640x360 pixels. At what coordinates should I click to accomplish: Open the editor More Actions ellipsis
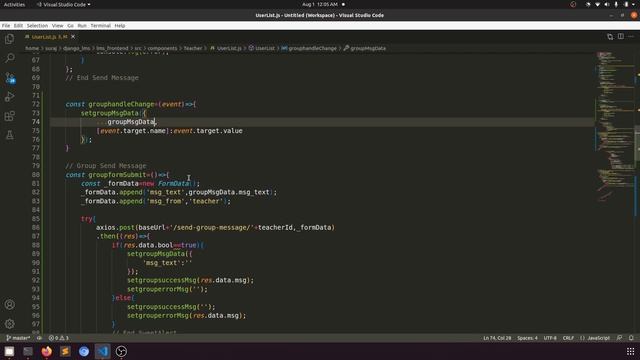[631, 37]
